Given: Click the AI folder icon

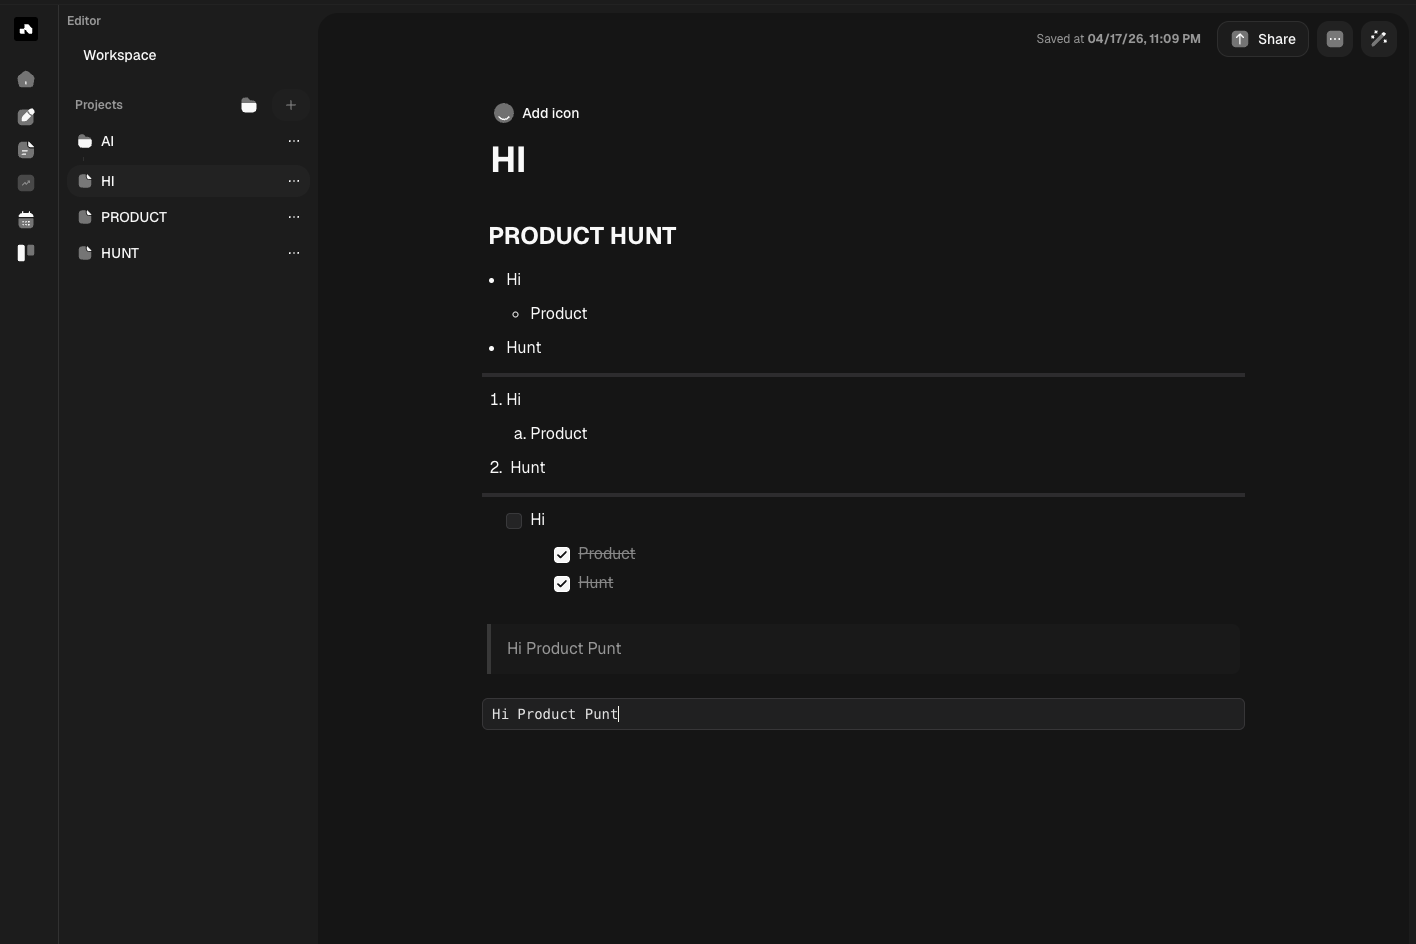Looking at the screenshot, I should (x=85, y=141).
